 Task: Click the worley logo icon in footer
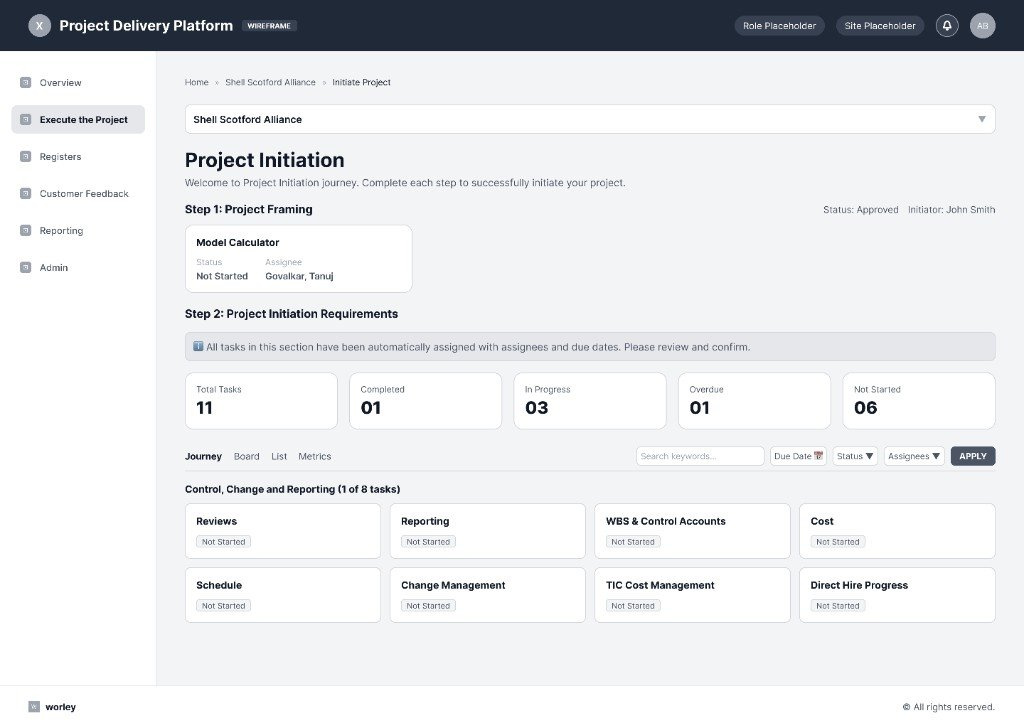click(x=34, y=706)
